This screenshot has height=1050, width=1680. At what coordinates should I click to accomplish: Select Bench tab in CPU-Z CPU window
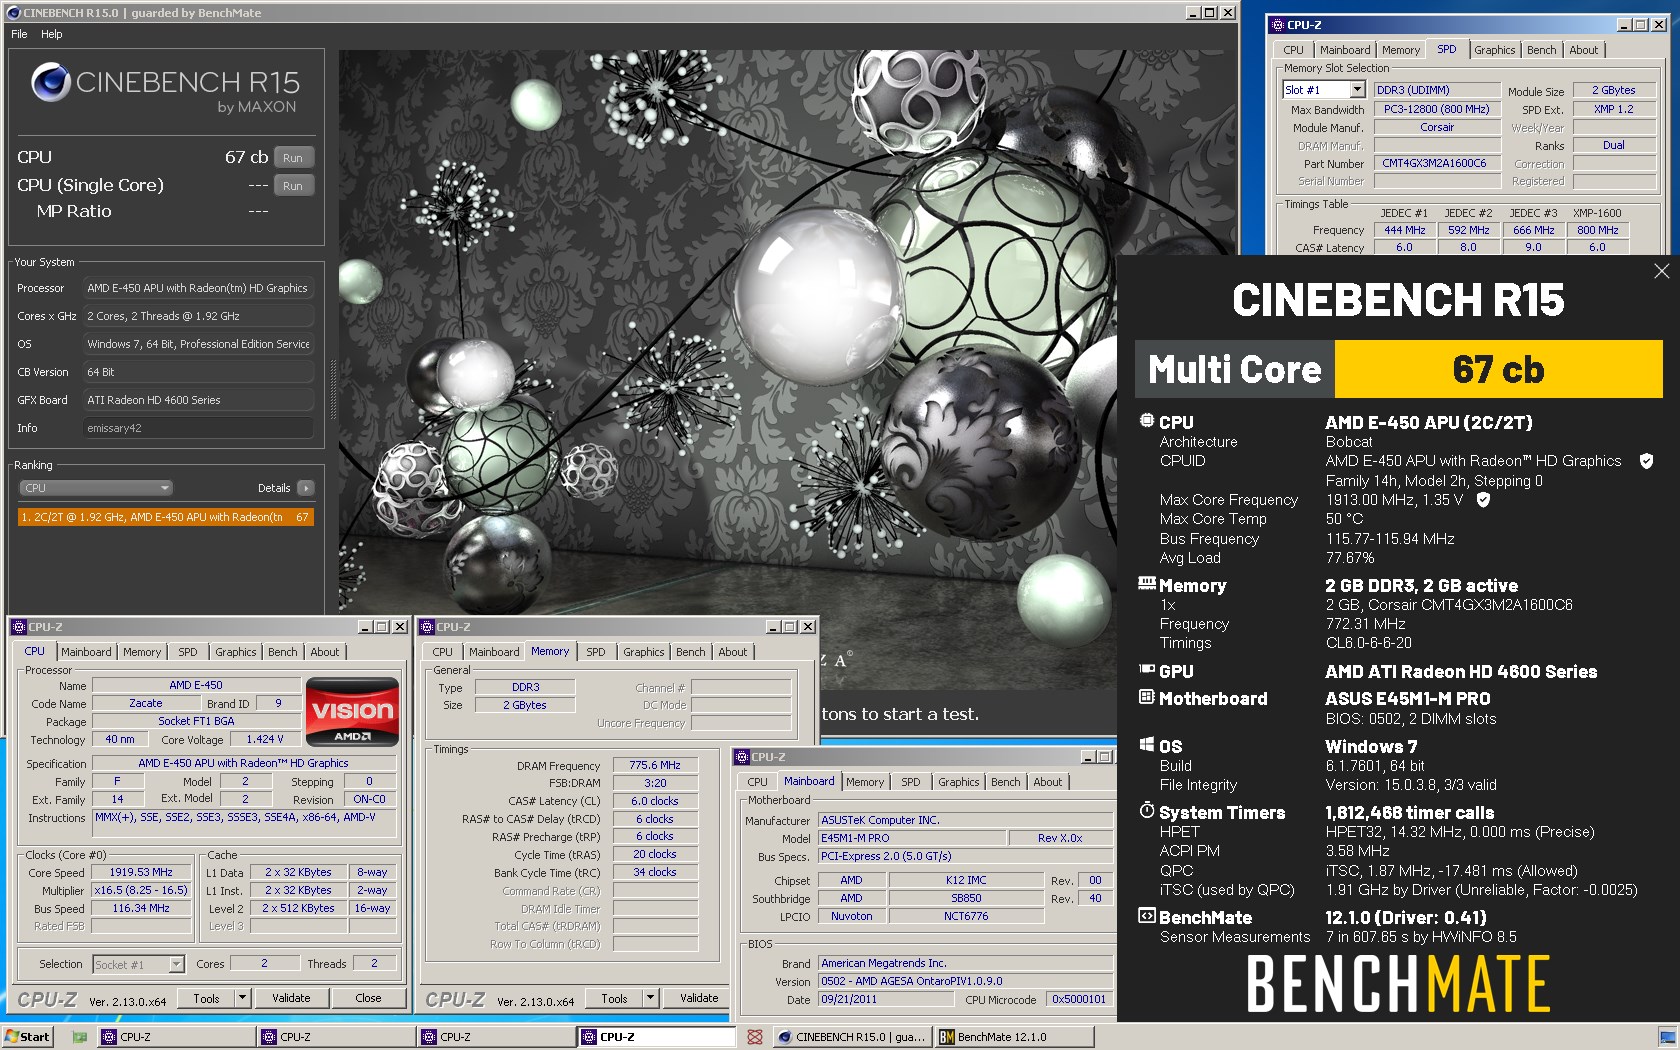[282, 652]
